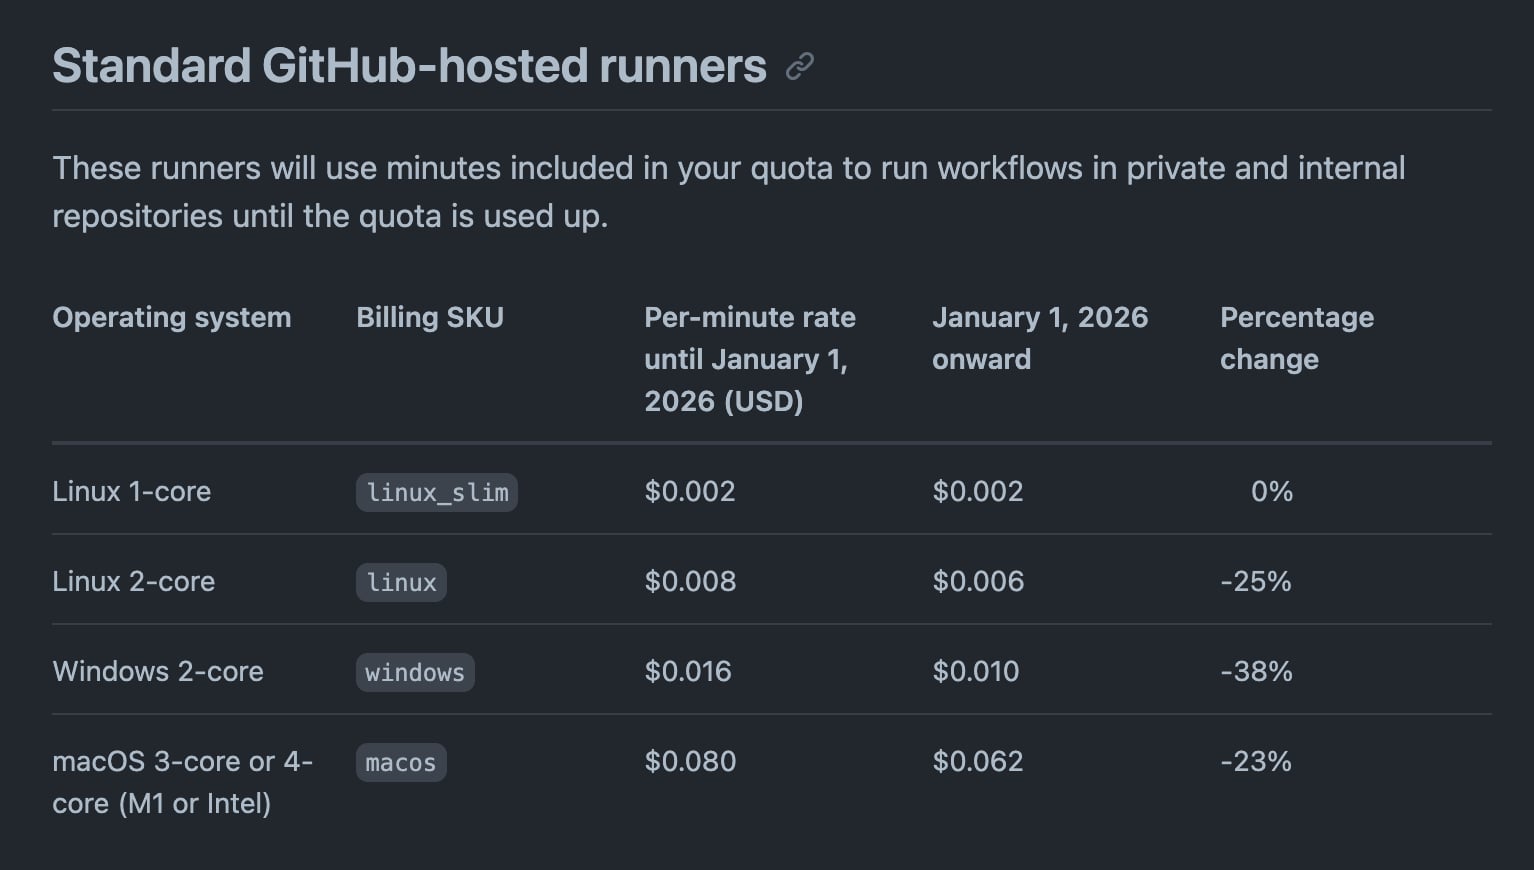
Task: Select the windows billing SKU code
Action: [x=415, y=672]
